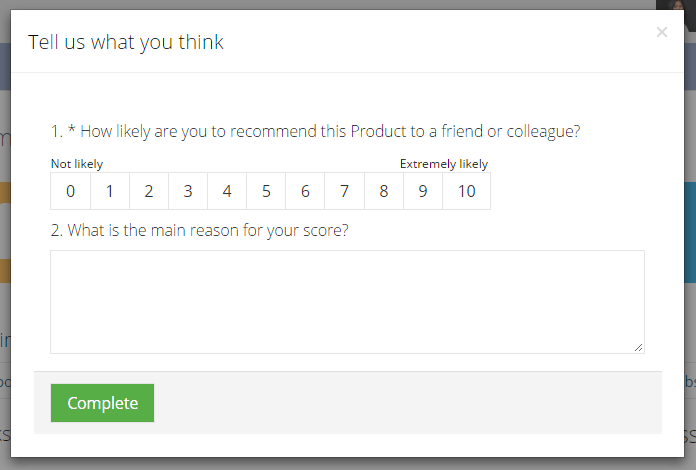The height and width of the screenshot is (470, 696).
Task: Choose rating 2 for recommendation likelihood
Action: click(x=149, y=191)
